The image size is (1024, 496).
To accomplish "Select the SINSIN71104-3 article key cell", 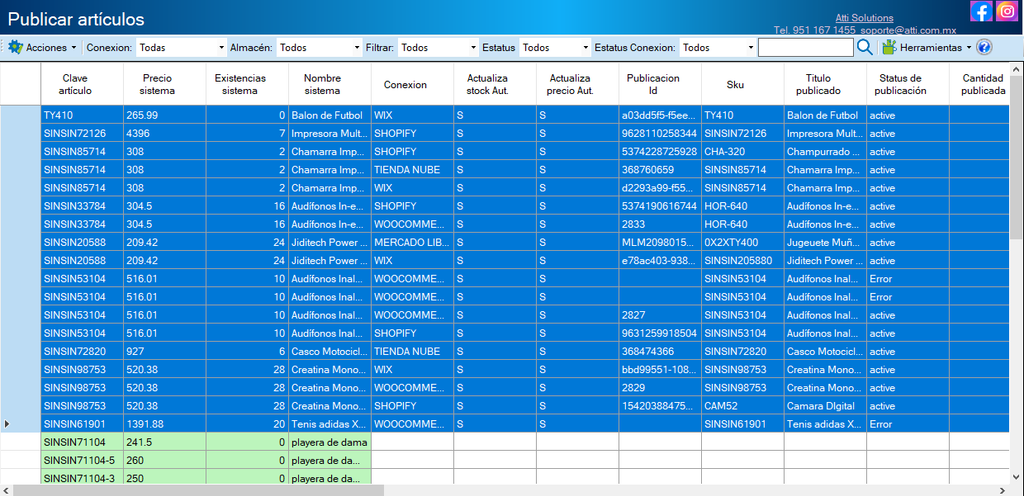I will point(82,478).
